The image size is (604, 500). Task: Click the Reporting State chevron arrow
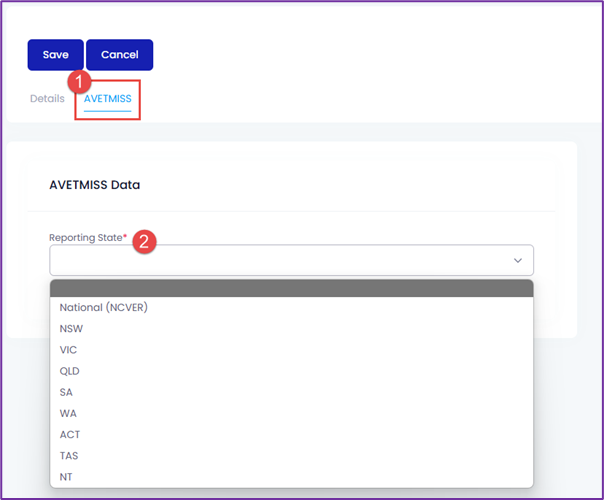(518, 260)
